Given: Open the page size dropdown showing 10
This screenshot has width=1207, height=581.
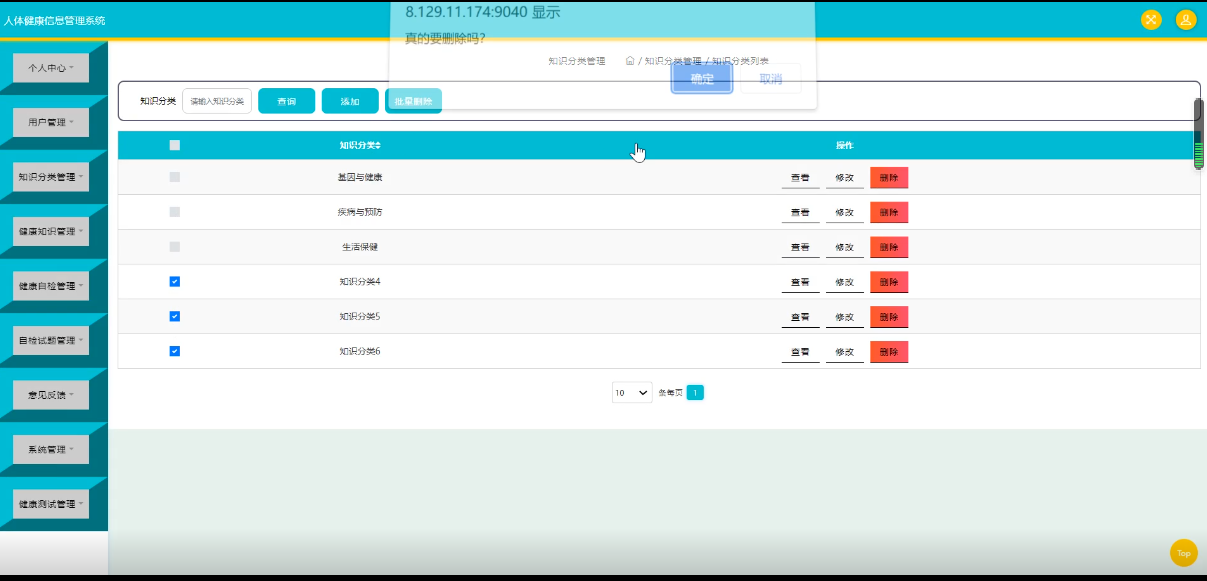Looking at the screenshot, I should (x=630, y=392).
